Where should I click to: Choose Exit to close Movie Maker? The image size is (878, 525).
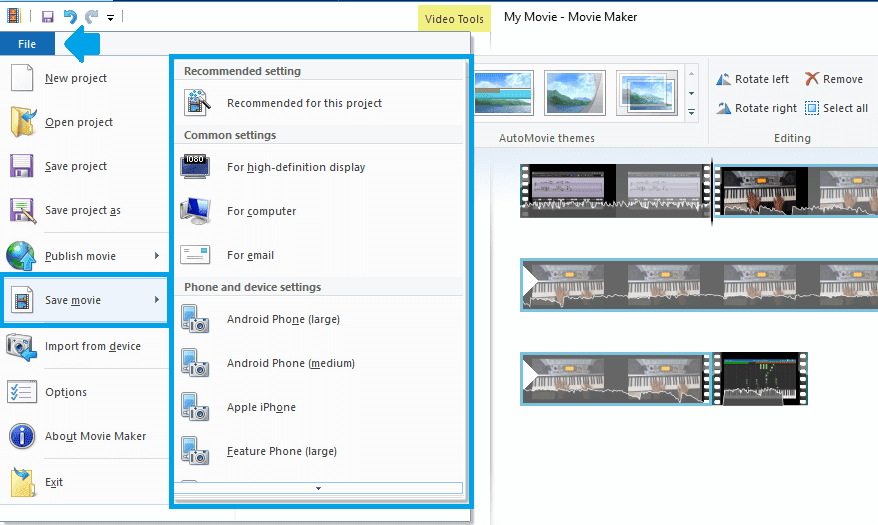point(54,482)
